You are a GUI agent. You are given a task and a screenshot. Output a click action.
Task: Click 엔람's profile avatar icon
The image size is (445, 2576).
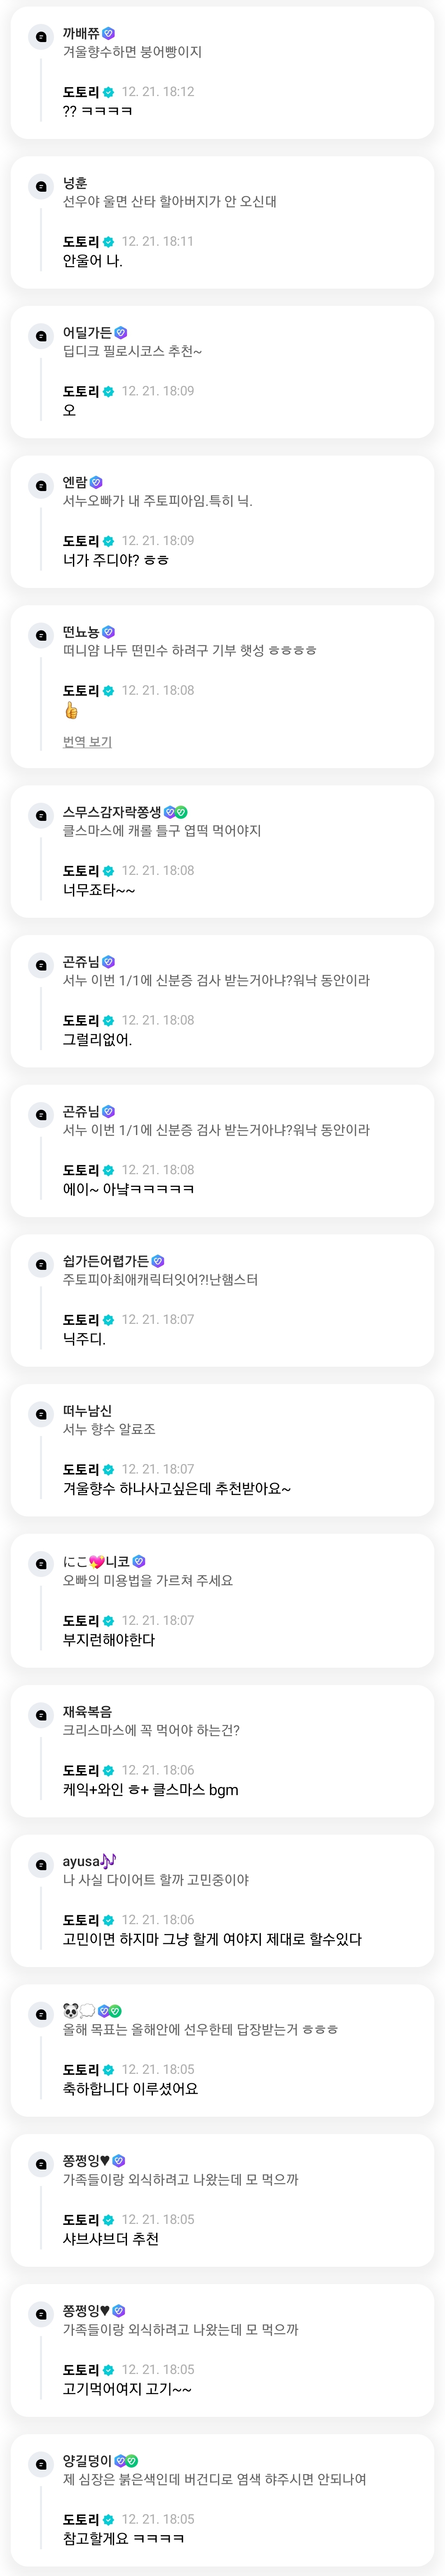point(41,486)
